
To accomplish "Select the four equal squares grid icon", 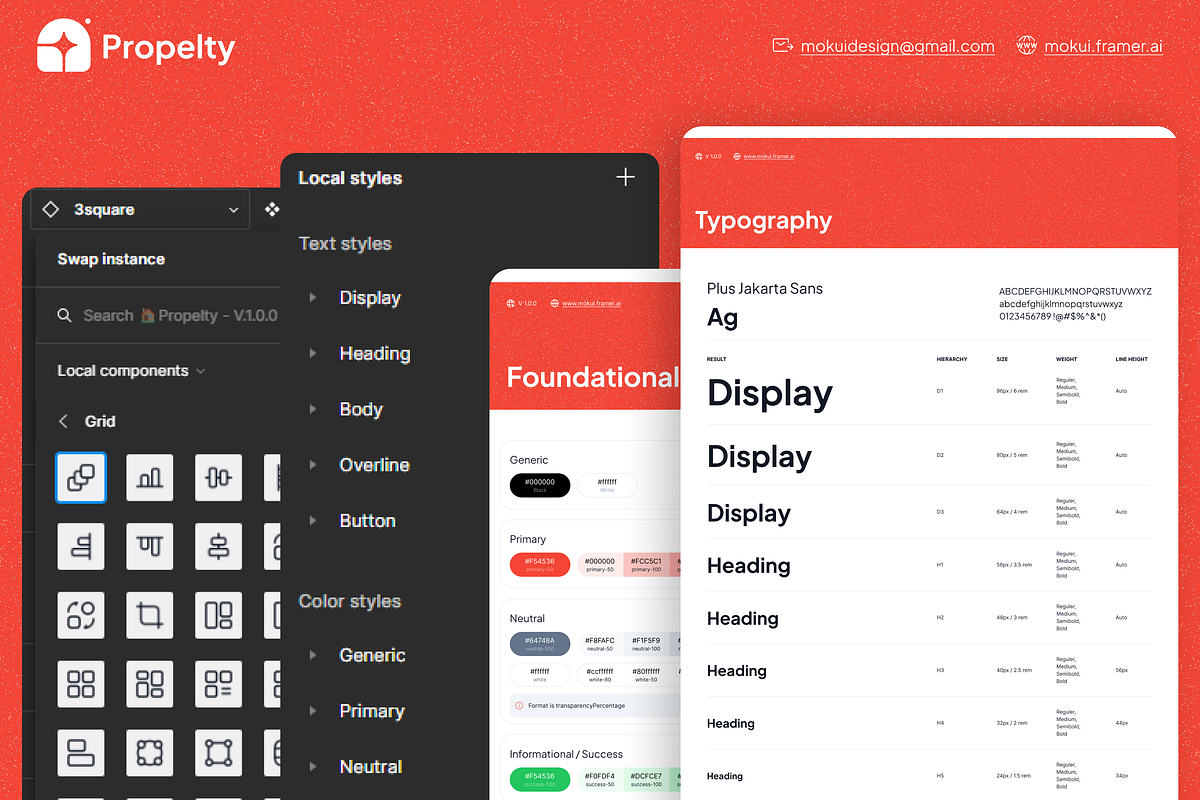I will (81, 684).
